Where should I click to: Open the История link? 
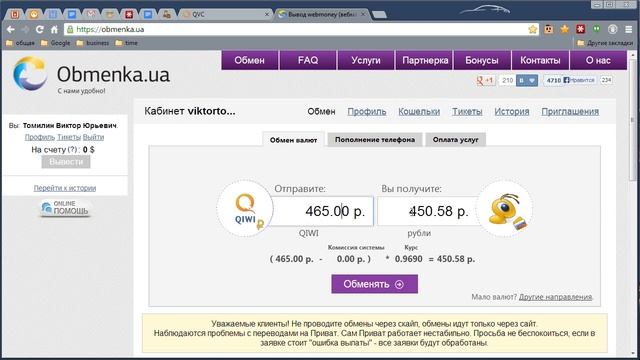pyautogui.click(x=511, y=111)
